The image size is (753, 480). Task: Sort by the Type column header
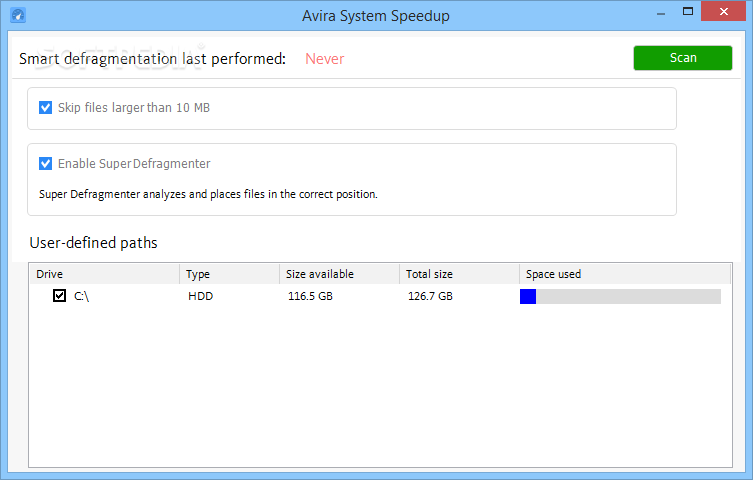tap(230, 274)
